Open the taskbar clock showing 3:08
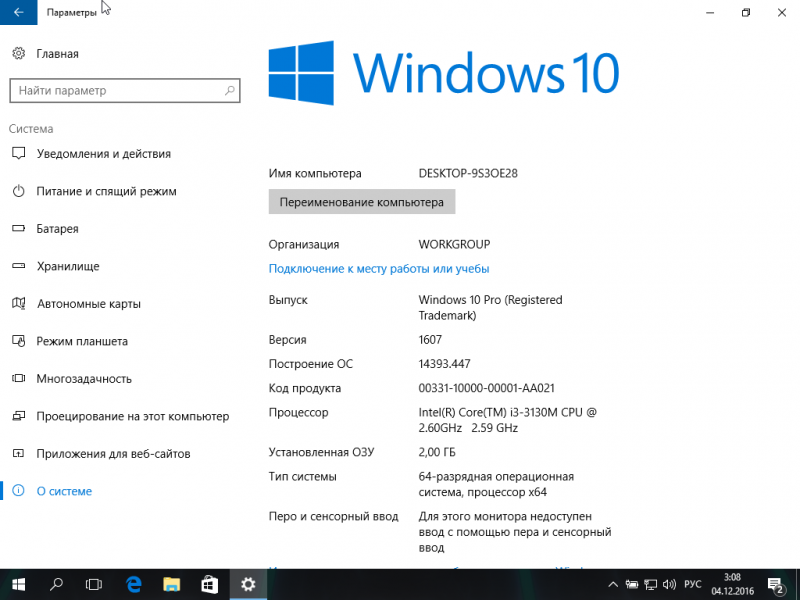Image resolution: width=800 pixels, height=600 pixels. pos(733,584)
